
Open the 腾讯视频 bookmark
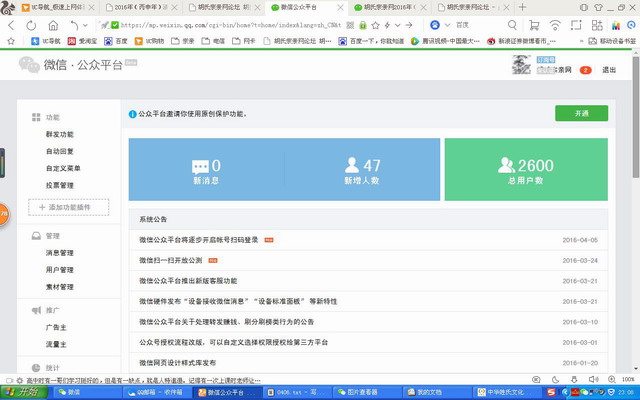[x=445, y=41]
